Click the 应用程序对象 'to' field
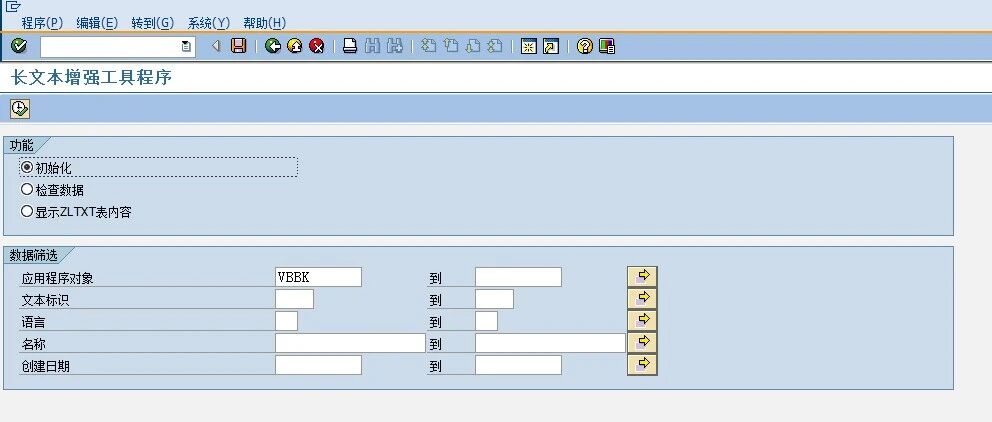992x422 pixels. (x=518, y=277)
